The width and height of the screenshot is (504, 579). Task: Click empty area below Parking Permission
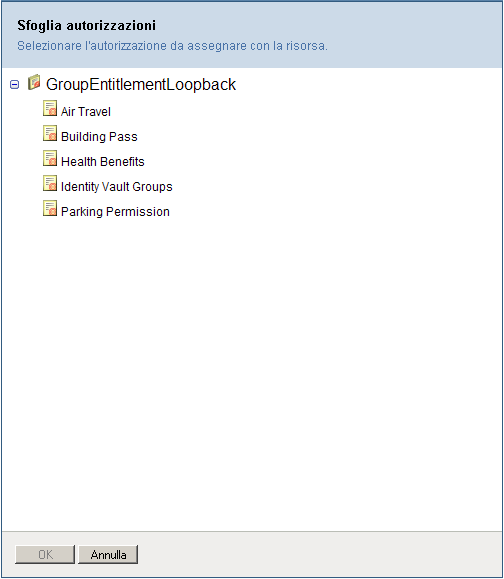tap(252, 369)
